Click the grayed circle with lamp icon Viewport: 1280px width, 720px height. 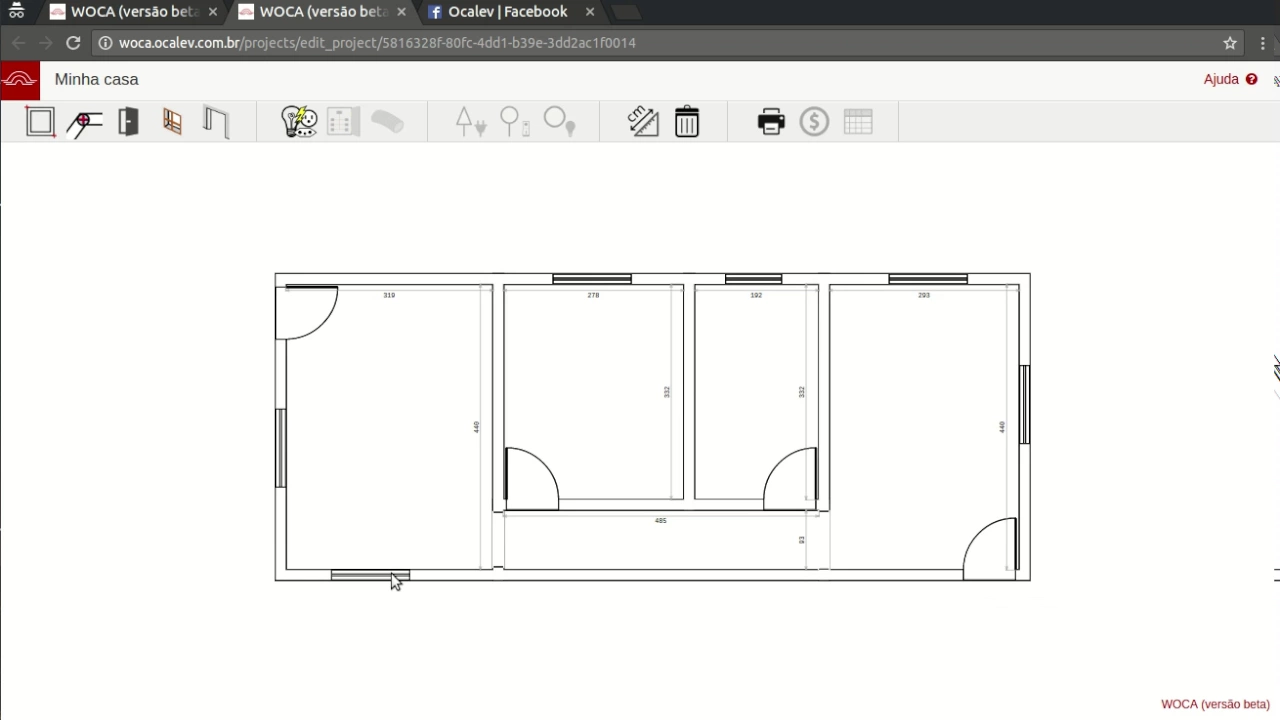[559, 122]
